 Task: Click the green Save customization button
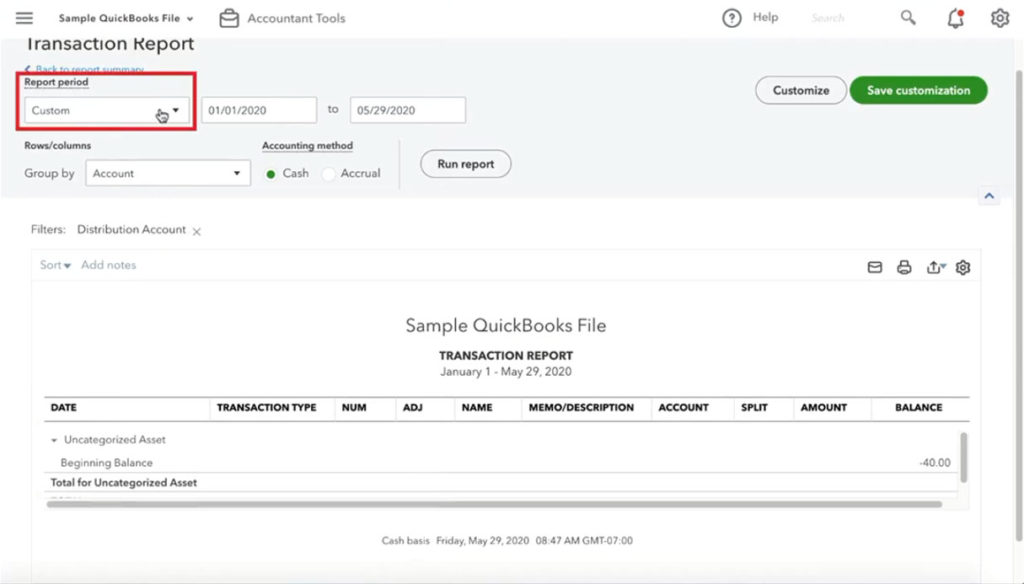(918, 90)
